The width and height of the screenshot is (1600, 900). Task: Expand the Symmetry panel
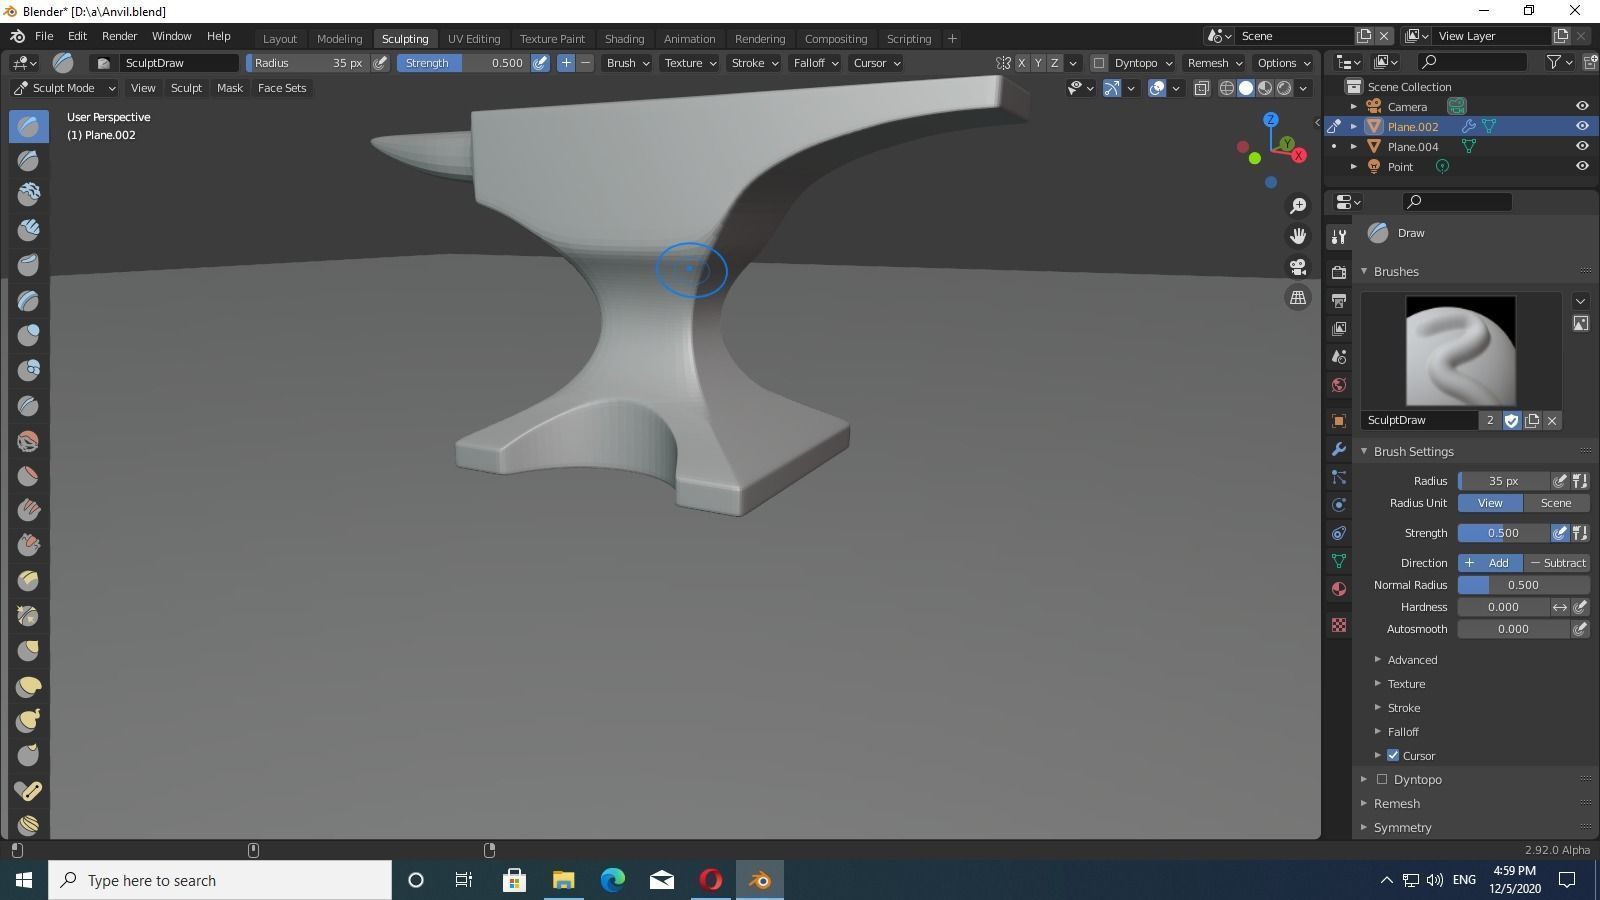(1403, 827)
